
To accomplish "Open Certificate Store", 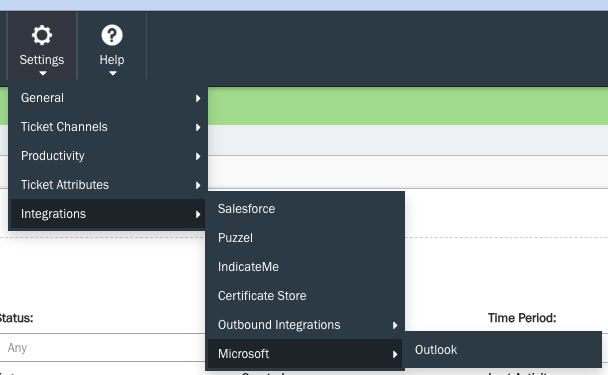I will click(x=305, y=296).
